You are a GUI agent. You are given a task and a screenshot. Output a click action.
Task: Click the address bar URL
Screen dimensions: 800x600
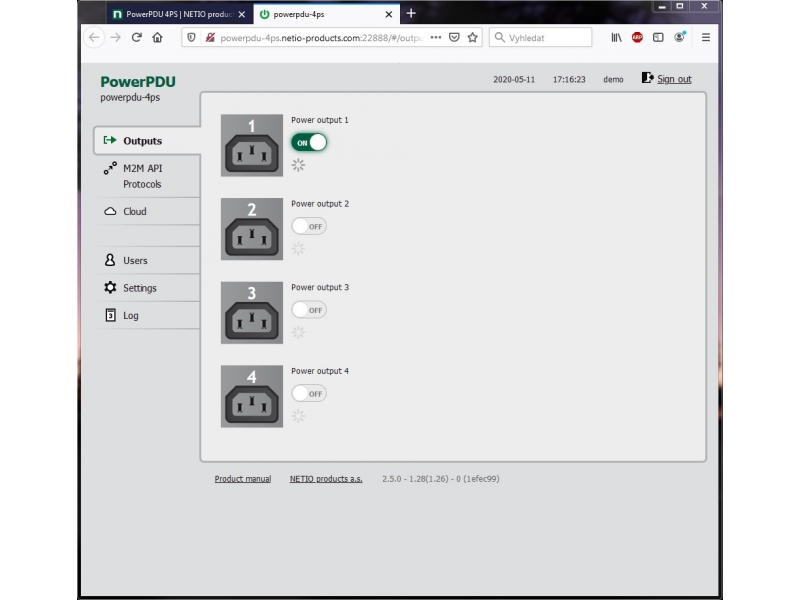click(x=322, y=38)
